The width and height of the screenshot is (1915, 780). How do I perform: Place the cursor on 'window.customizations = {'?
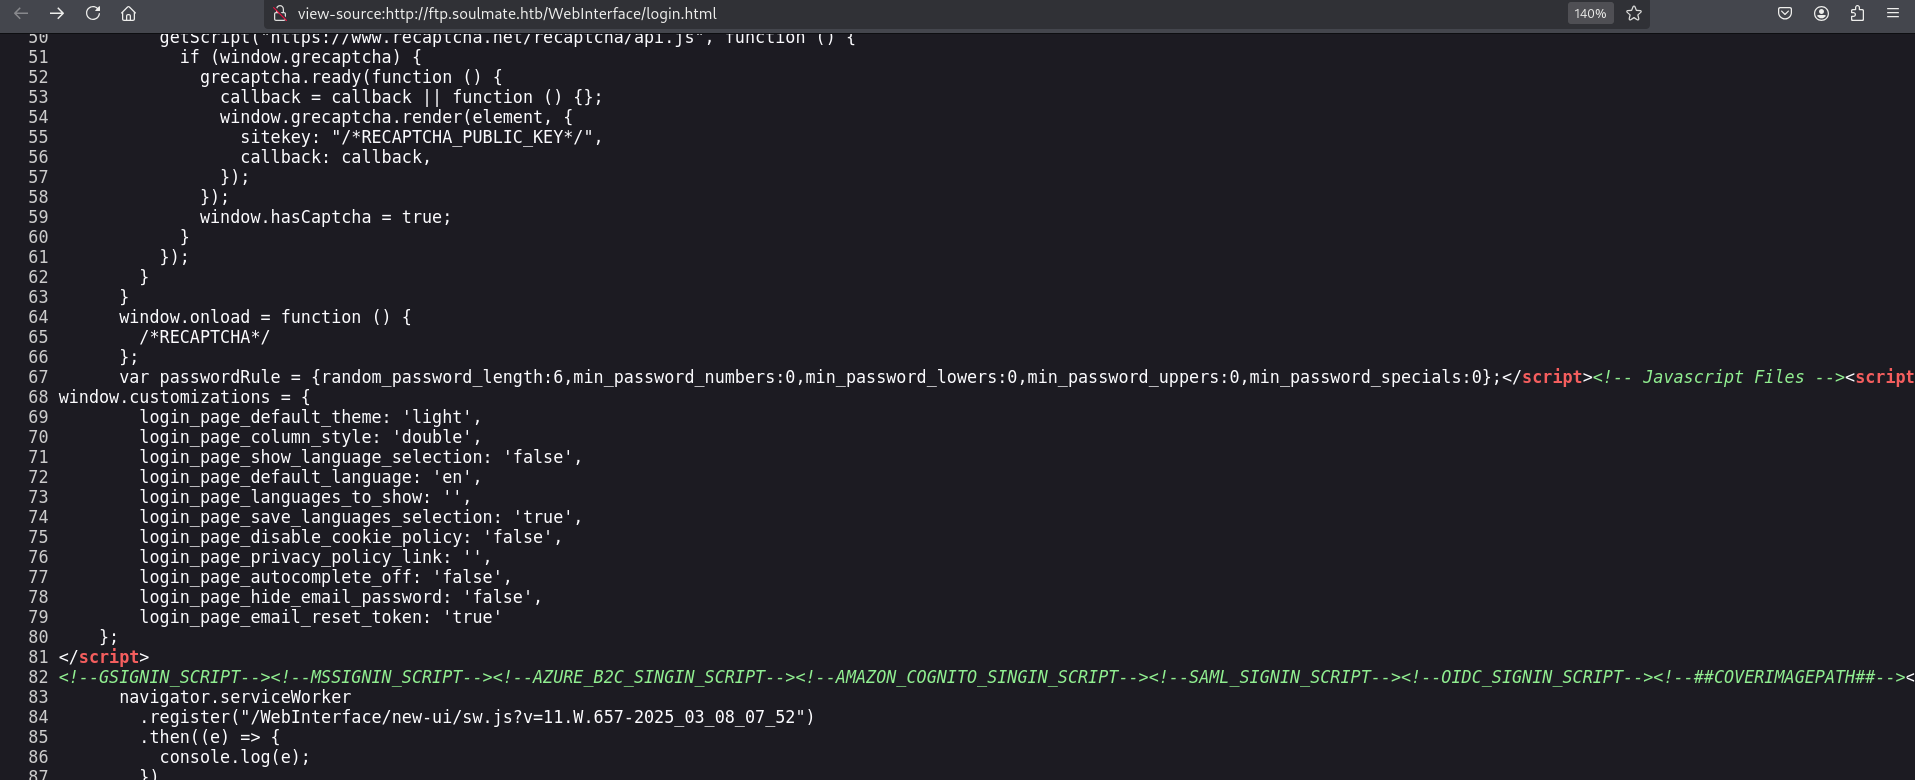pyautogui.click(x=185, y=397)
